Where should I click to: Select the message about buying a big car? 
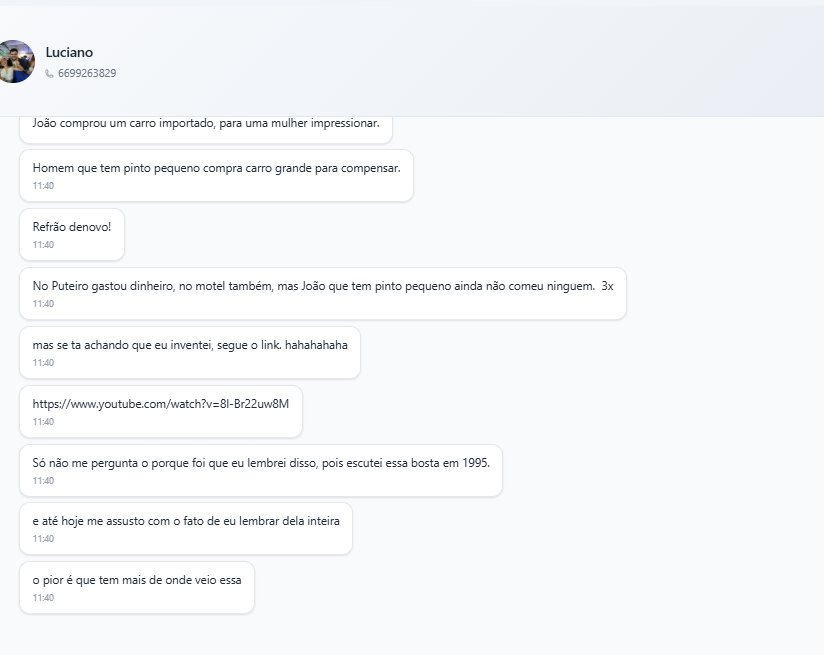click(216, 168)
